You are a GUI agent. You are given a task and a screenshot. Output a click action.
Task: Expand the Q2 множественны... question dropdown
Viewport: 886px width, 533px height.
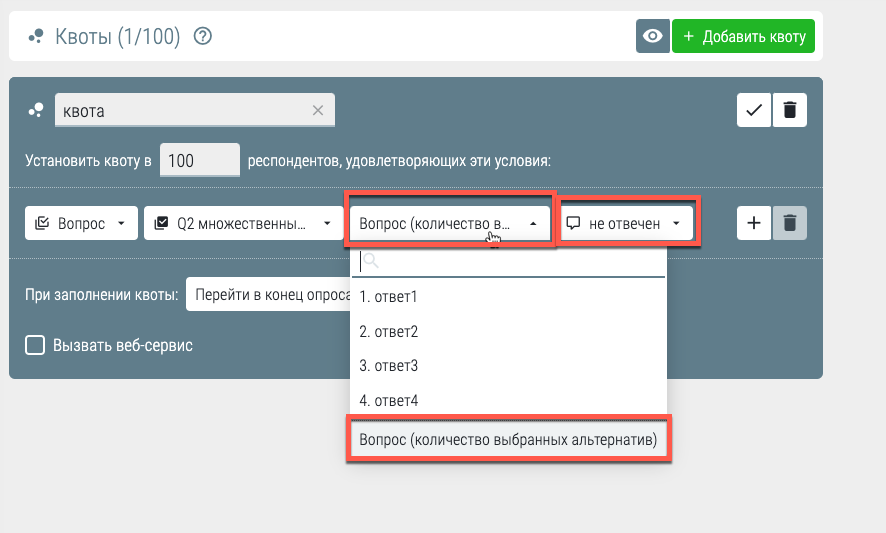[x=244, y=223]
